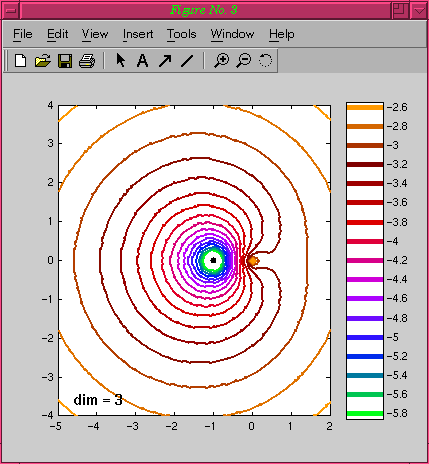Expand the View menu
This screenshot has height=464, width=429.
(x=95, y=34)
